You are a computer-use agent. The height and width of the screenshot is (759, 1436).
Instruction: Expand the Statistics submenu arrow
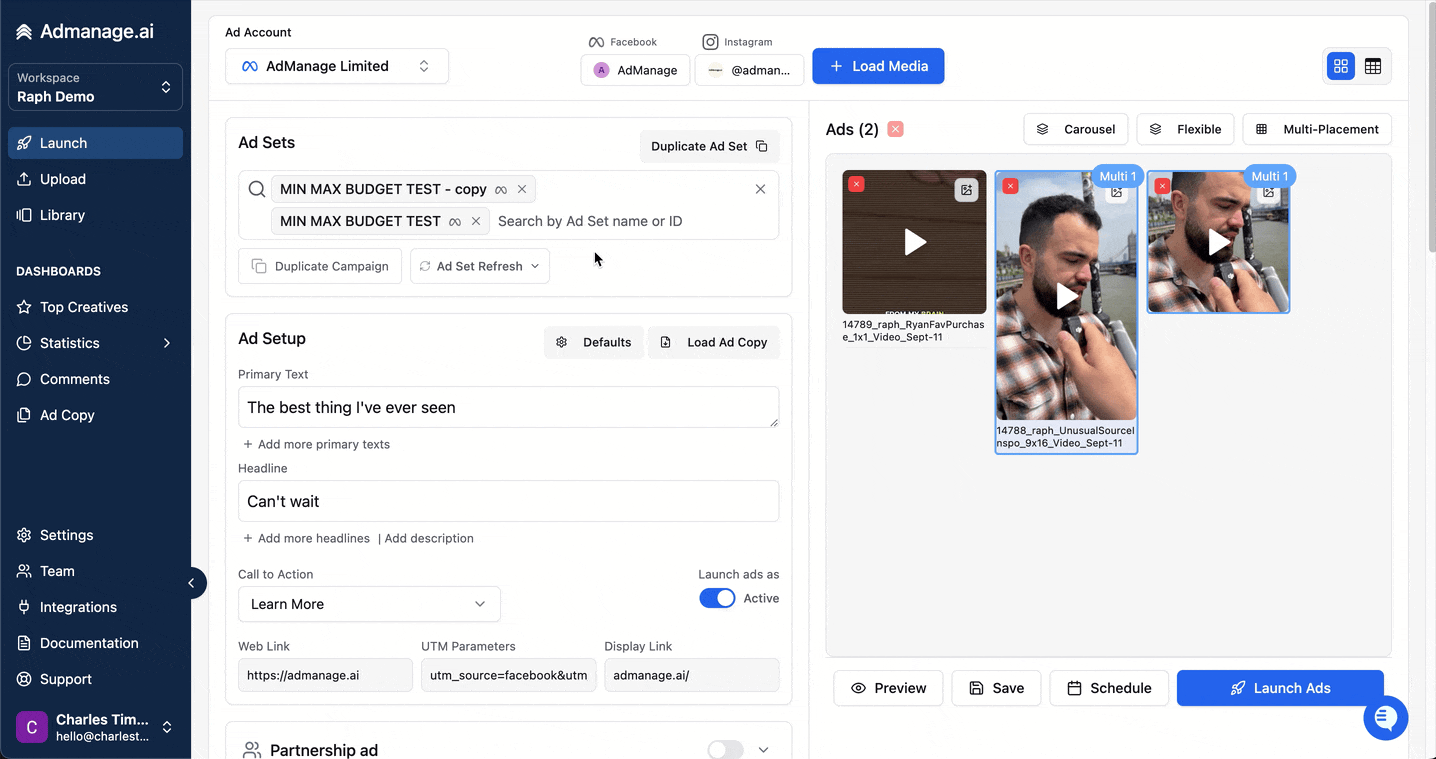[x=167, y=343]
